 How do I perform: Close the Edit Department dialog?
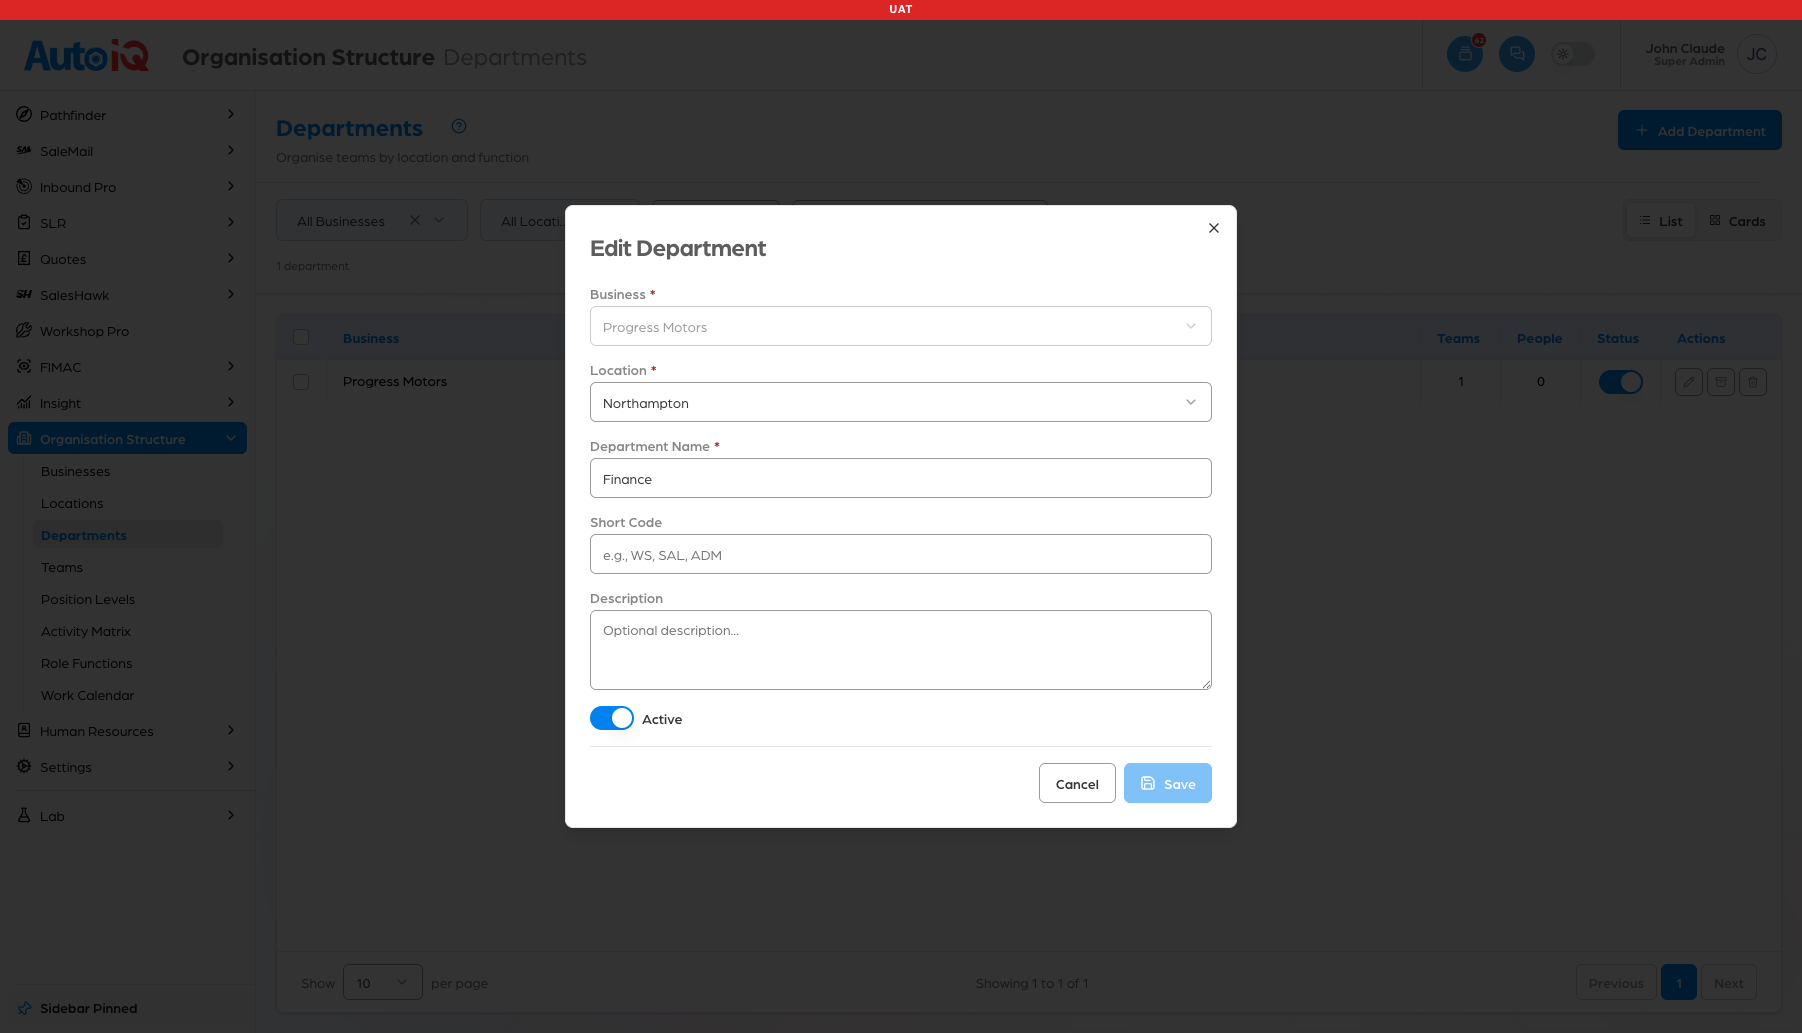(1214, 228)
